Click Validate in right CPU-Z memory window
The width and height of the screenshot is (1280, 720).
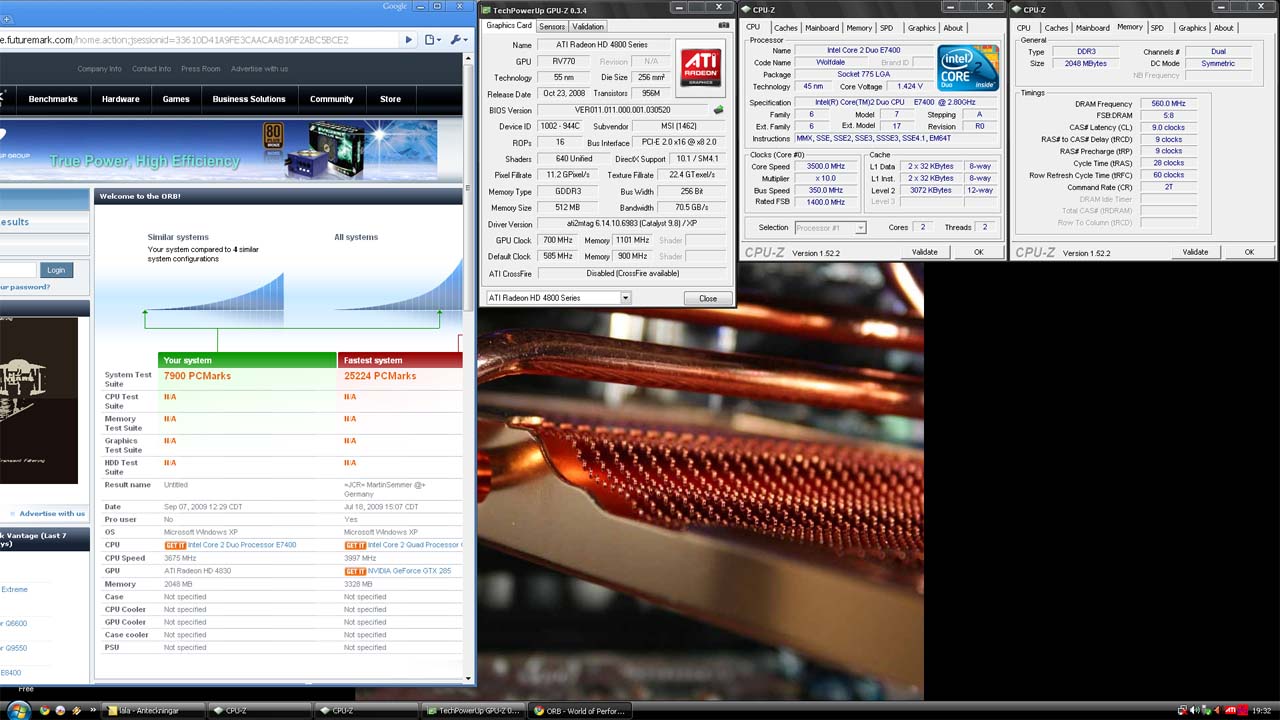tap(1195, 252)
